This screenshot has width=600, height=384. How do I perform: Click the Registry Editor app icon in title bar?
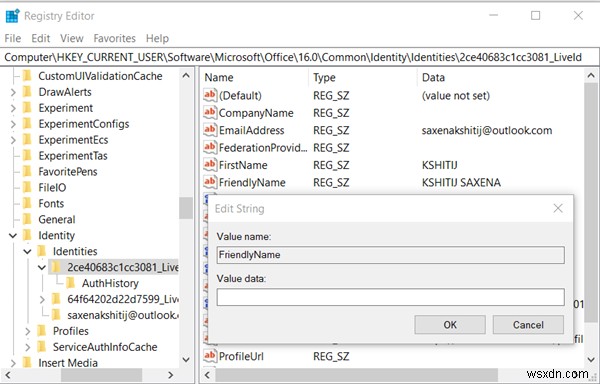(x=13, y=16)
